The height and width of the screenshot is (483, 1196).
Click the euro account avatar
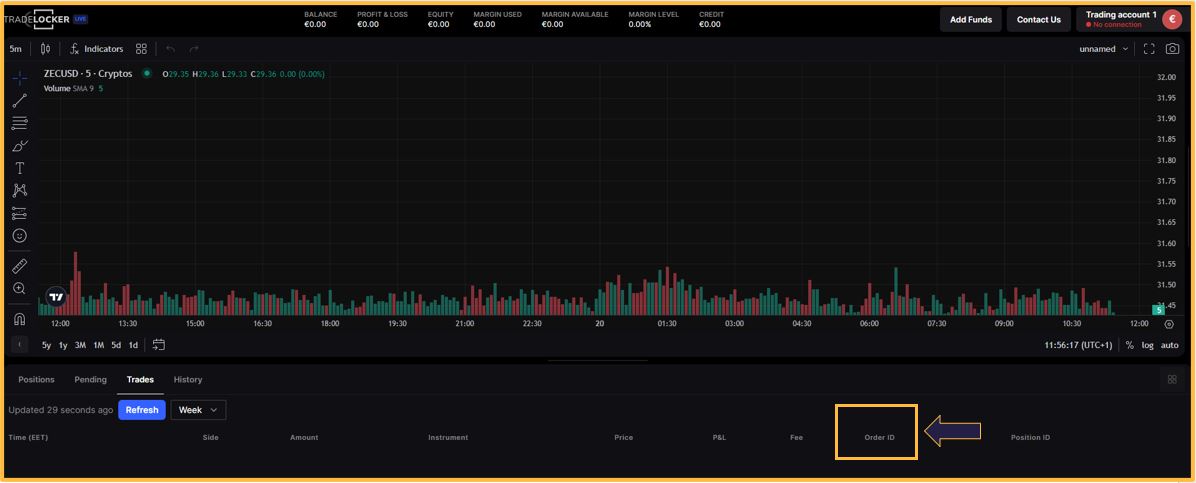point(1172,20)
